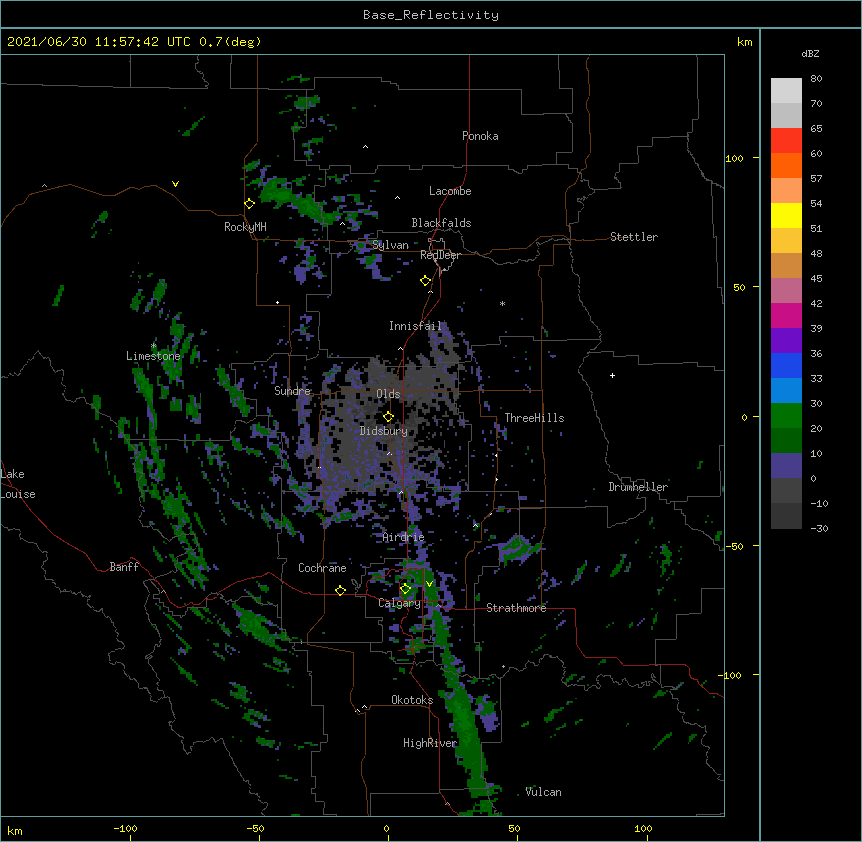The width and height of the screenshot is (862, 842).
Task: Choose the dark green 10-20 dBZ swatch
Action: 786,440
